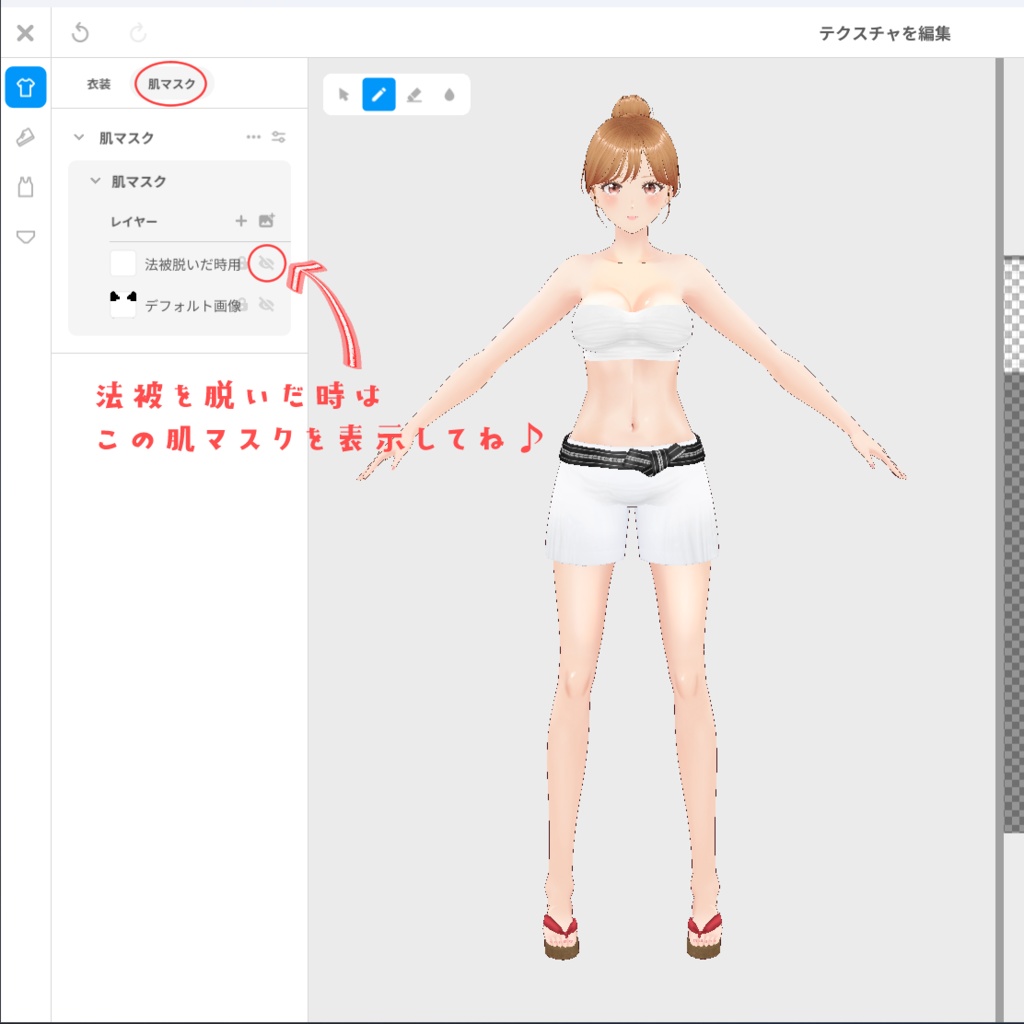Select the 法被脱いだ時用 layer thumbnail

pos(123,263)
